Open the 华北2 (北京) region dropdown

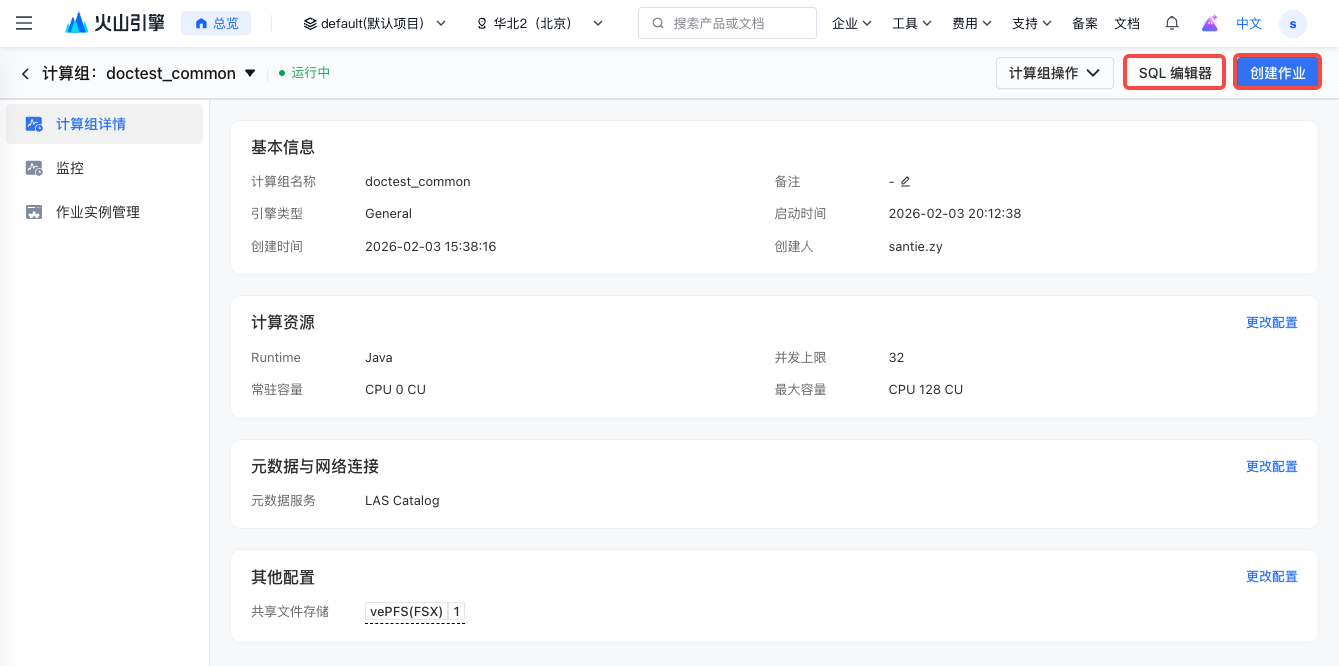click(x=540, y=23)
